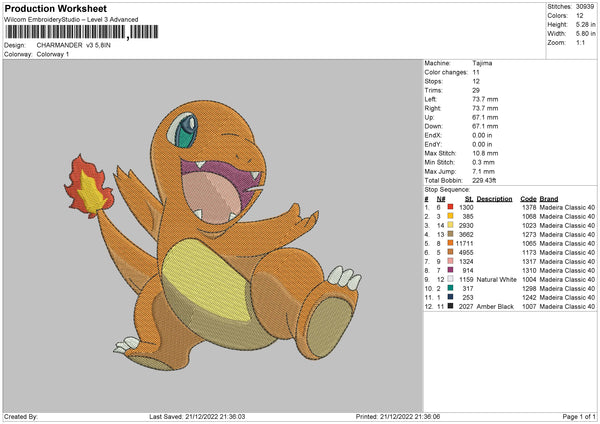The image size is (600, 424).
Task: Select the Machine value Tajima
Action: pos(482,62)
